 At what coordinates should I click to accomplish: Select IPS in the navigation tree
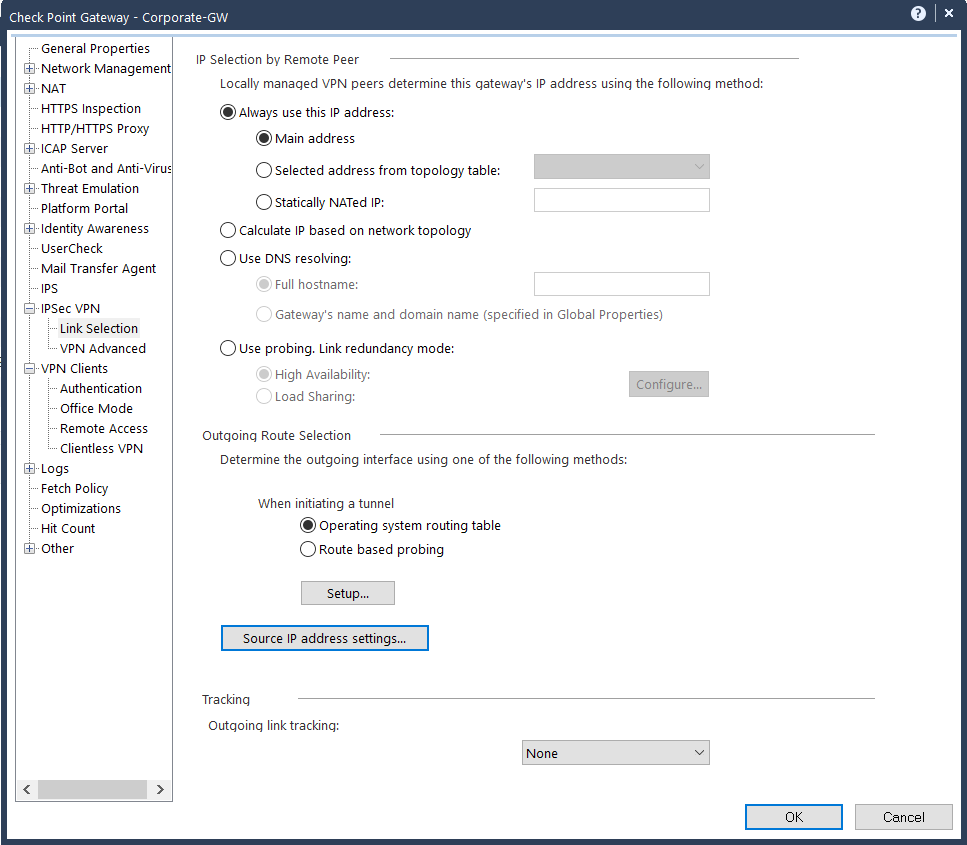coord(49,289)
